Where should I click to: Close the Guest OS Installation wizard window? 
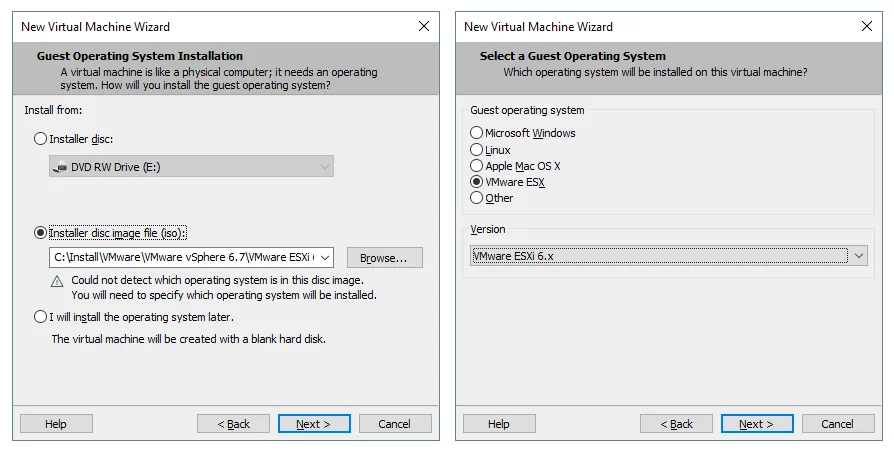point(424,26)
